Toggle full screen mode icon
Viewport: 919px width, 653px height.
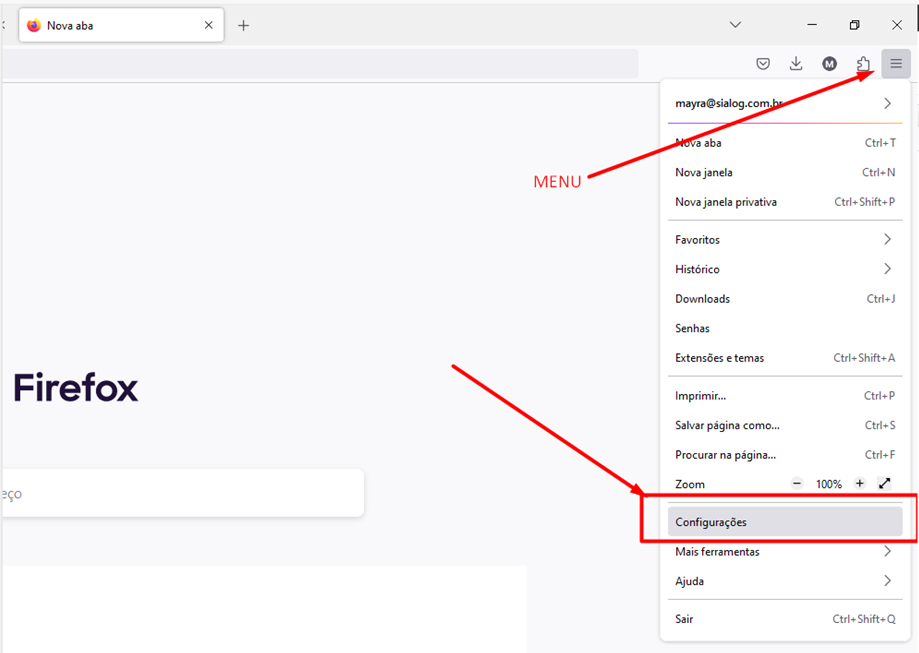coord(885,484)
